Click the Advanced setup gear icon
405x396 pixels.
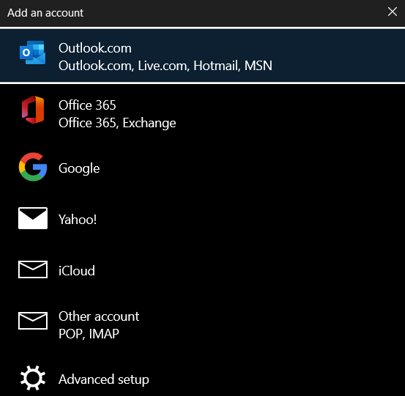pyautogui.click(x=33, y=378)
